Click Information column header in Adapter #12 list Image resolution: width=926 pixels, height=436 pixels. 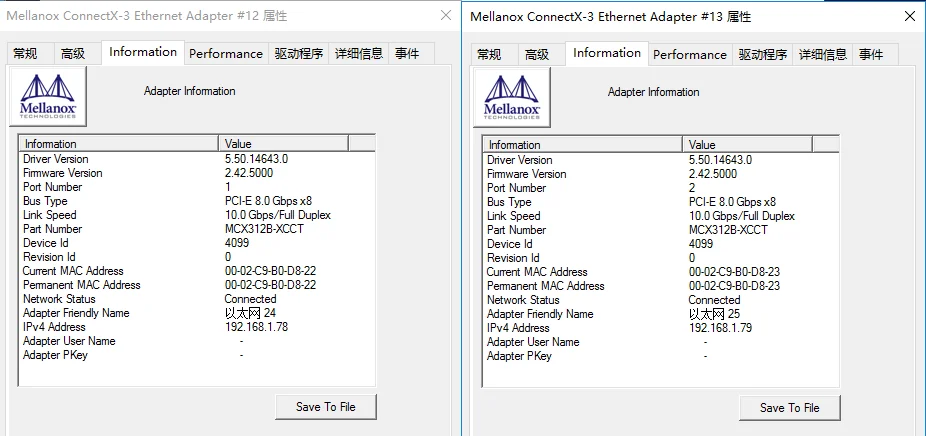coord(119,144)
